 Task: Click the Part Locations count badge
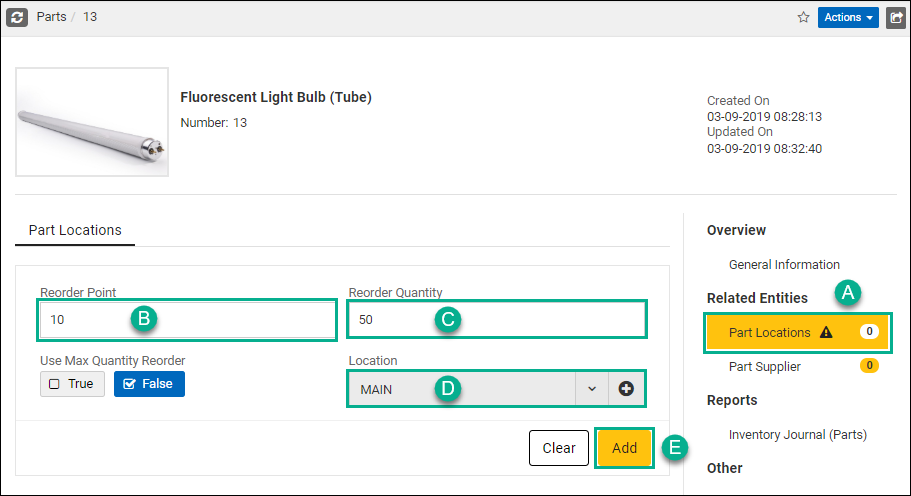[x=869, y=332]
